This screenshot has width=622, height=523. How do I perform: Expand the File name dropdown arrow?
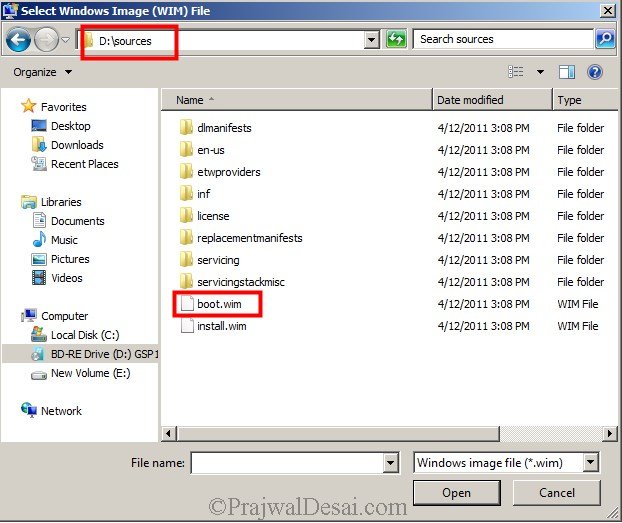click(391, 463)
